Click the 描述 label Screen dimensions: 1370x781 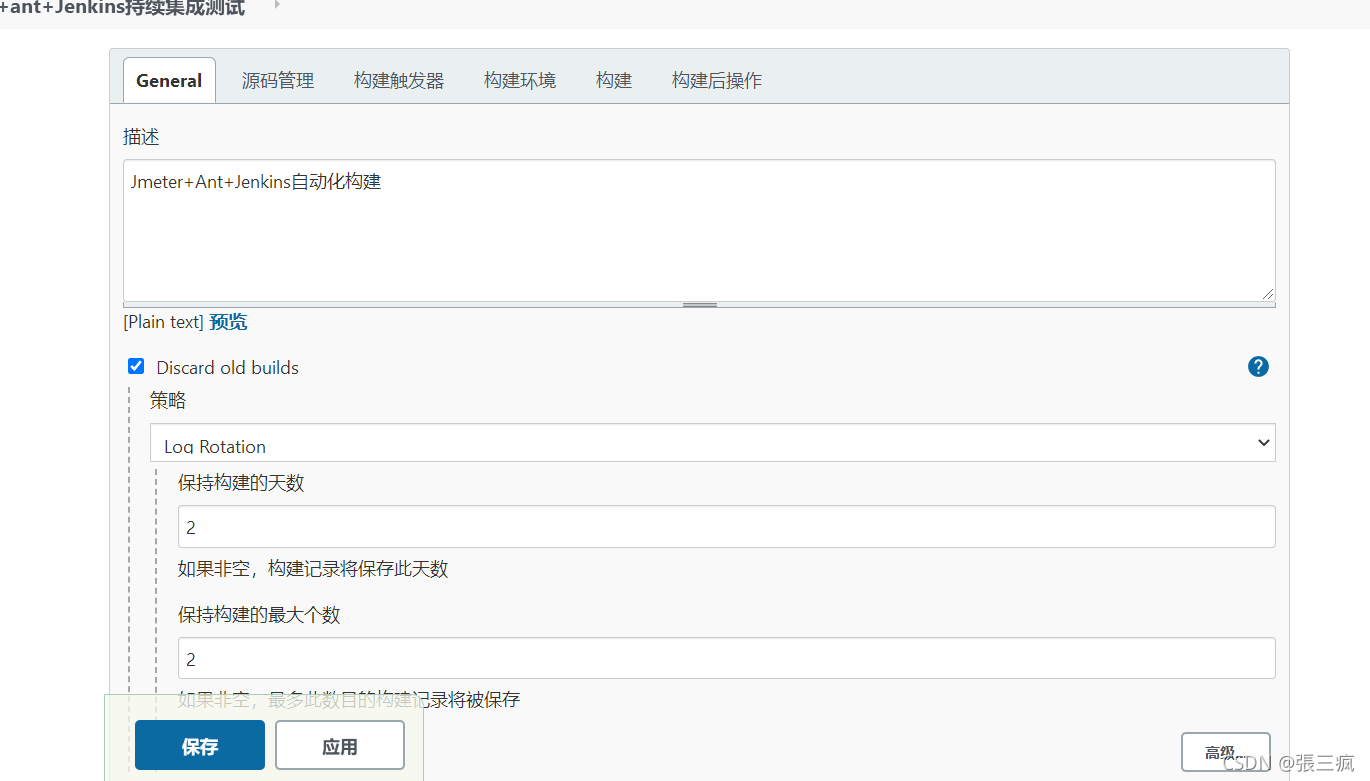[x=141, y=137]
